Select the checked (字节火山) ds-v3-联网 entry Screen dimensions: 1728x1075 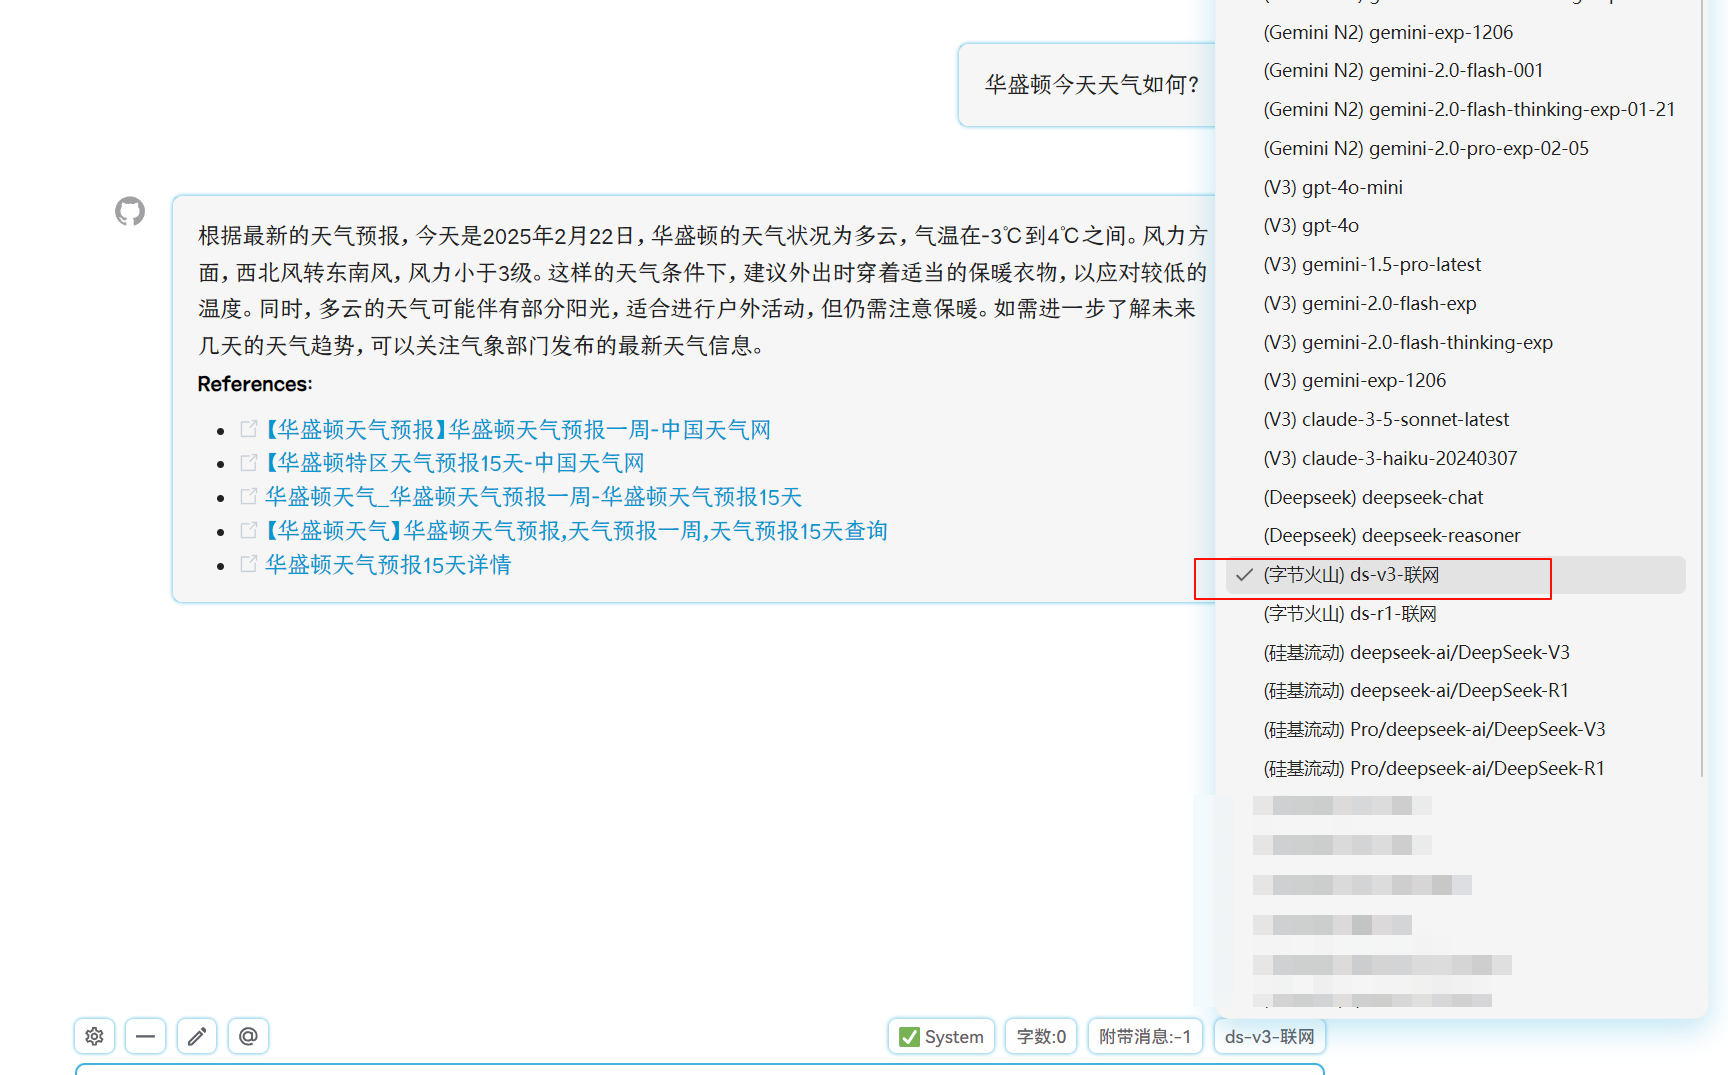(1456, 574)
